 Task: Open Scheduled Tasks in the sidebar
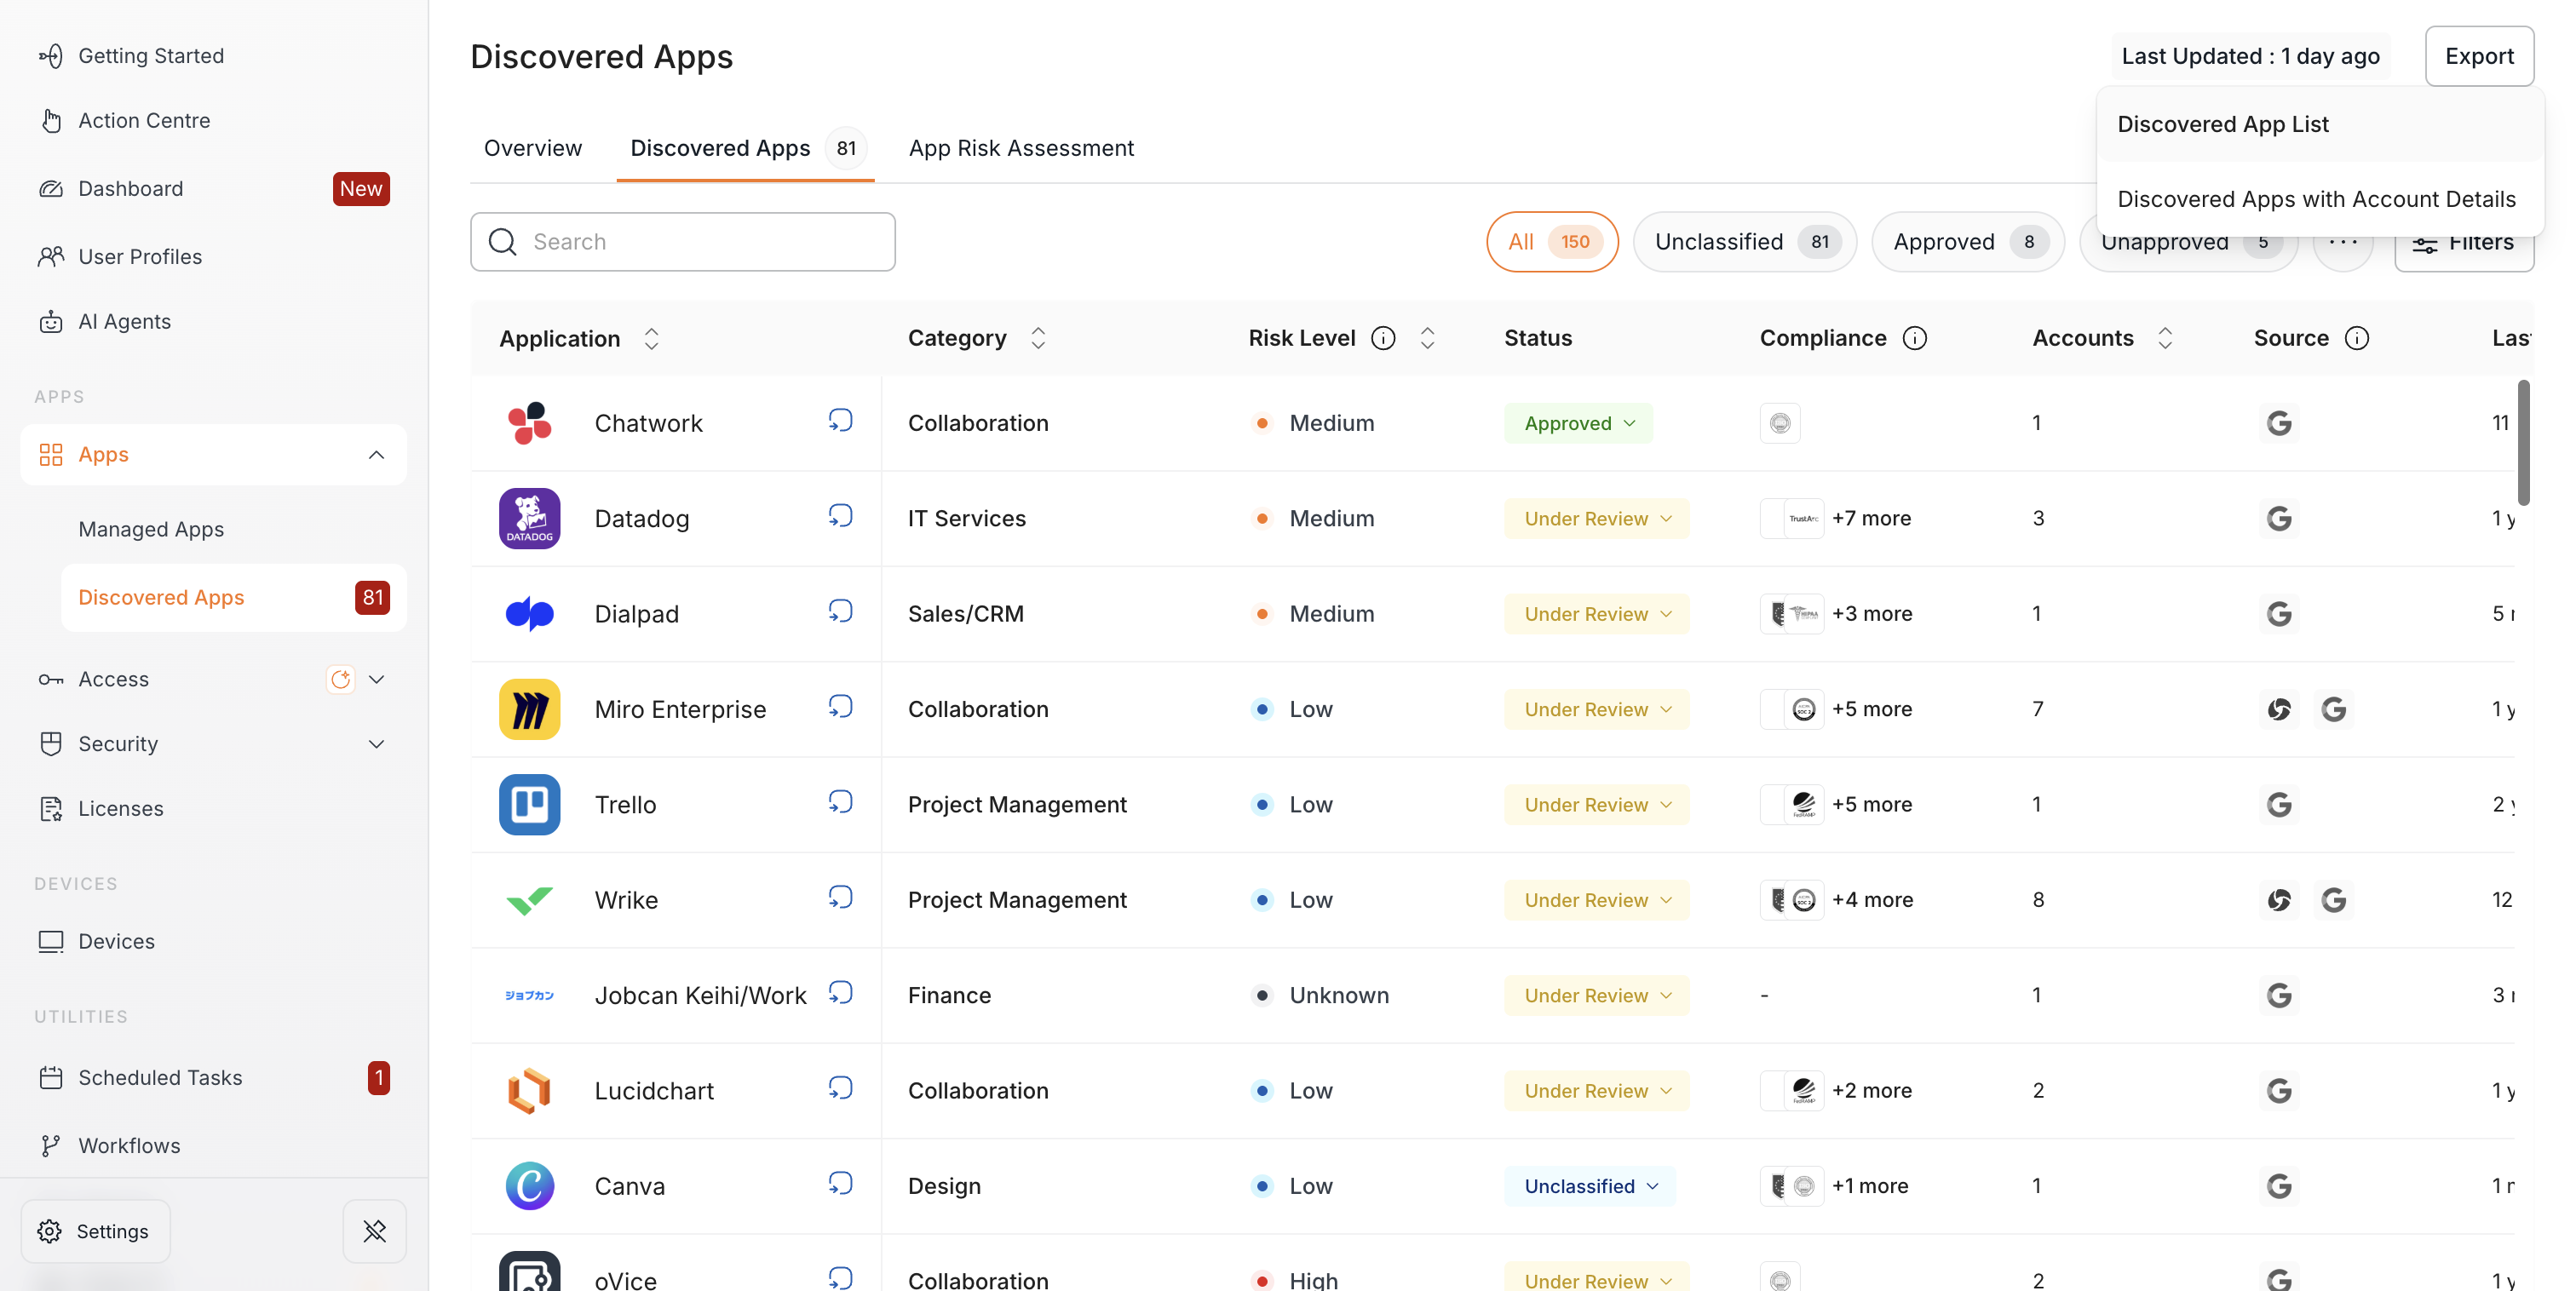(213, 1077)
